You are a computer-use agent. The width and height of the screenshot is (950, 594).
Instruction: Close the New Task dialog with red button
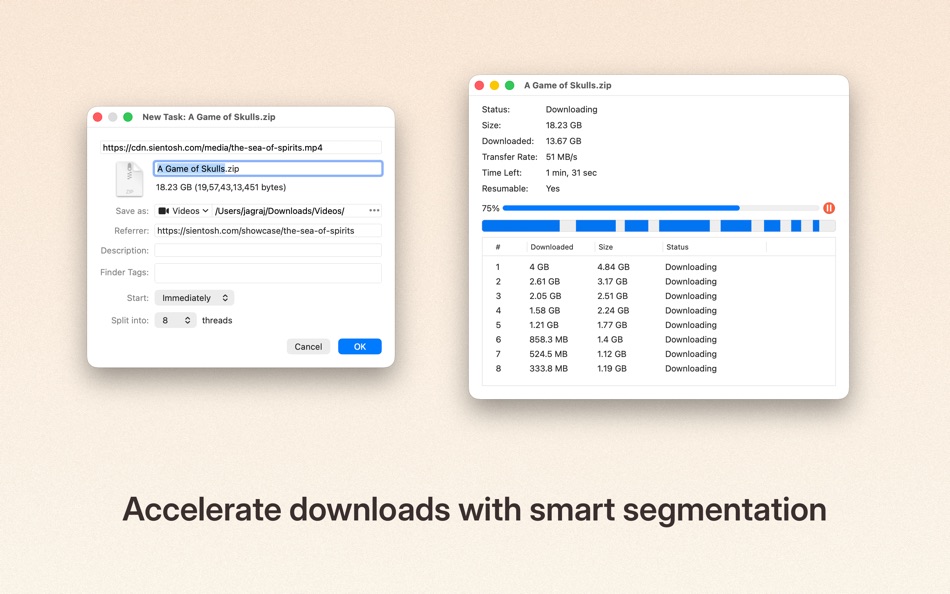point(98,117)
